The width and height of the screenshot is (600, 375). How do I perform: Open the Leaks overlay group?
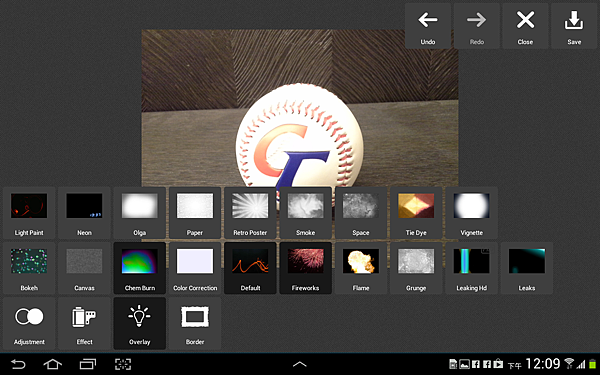point(527,268)
